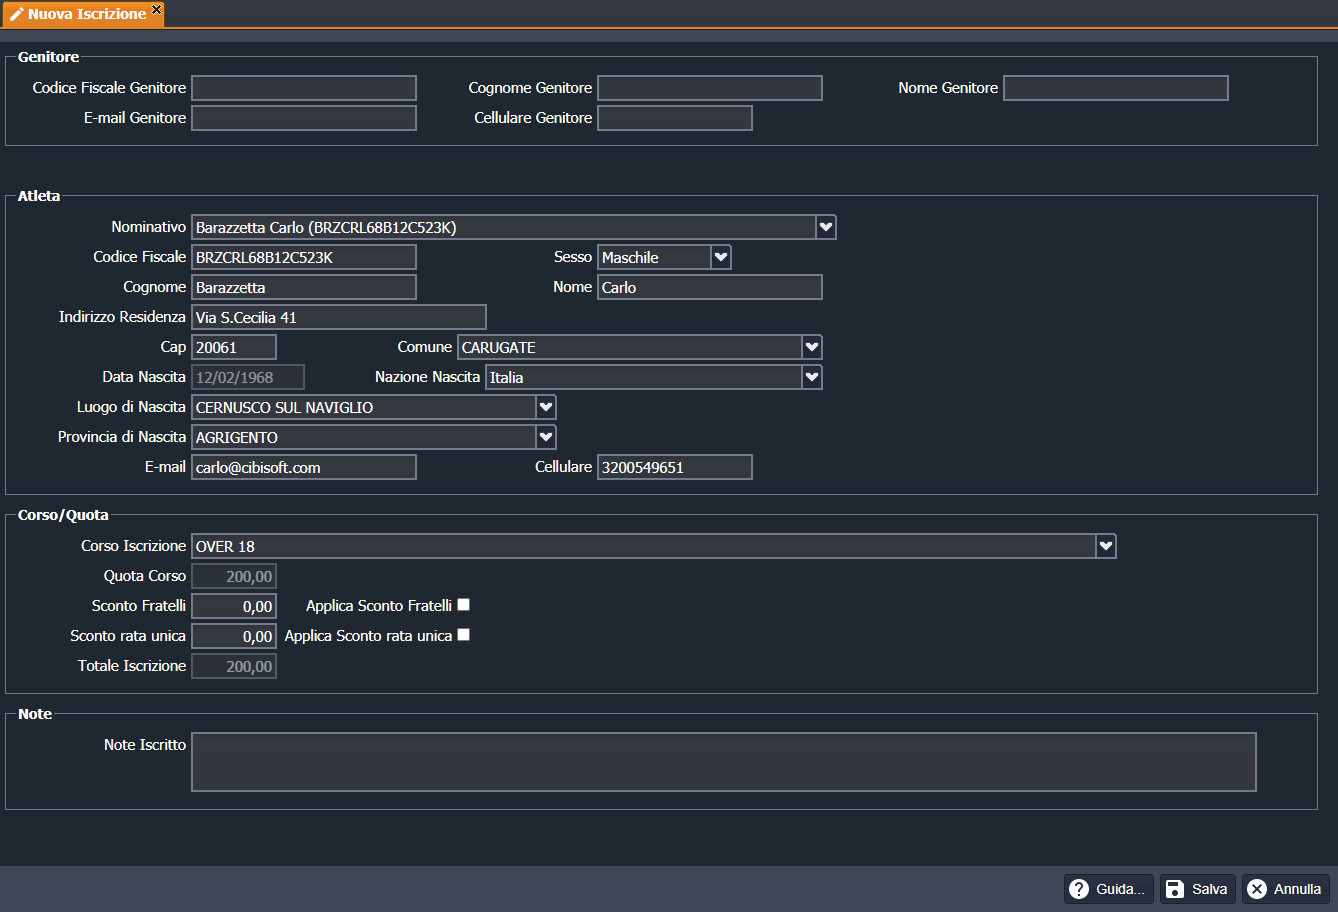Screen dimensions: 1338x912
Task: Click the Annulla cancel X icon
Action: [x=1257, y=889]
